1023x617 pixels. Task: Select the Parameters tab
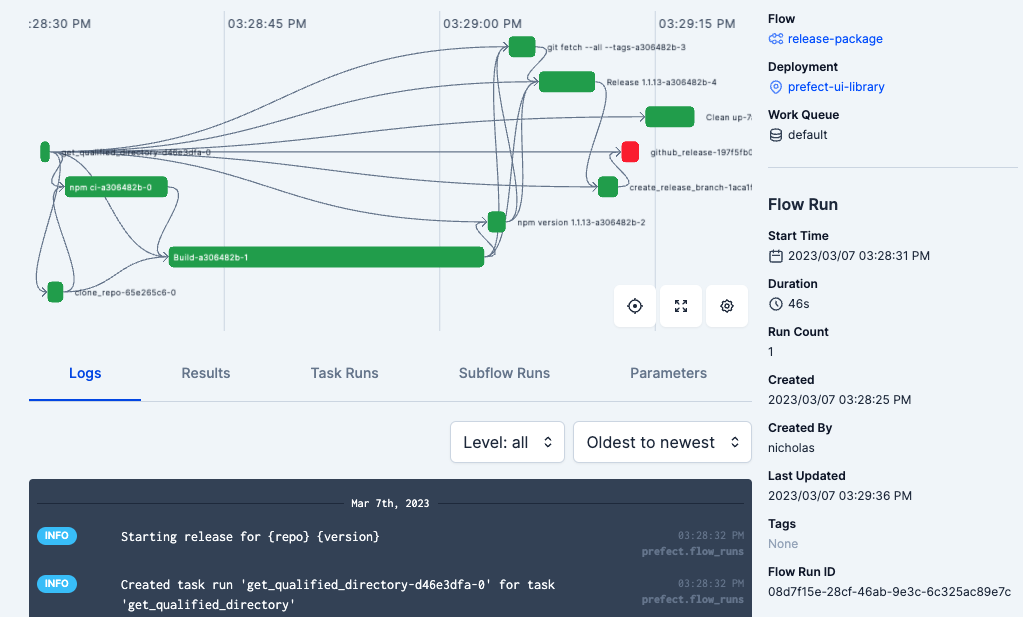point(668,373)
